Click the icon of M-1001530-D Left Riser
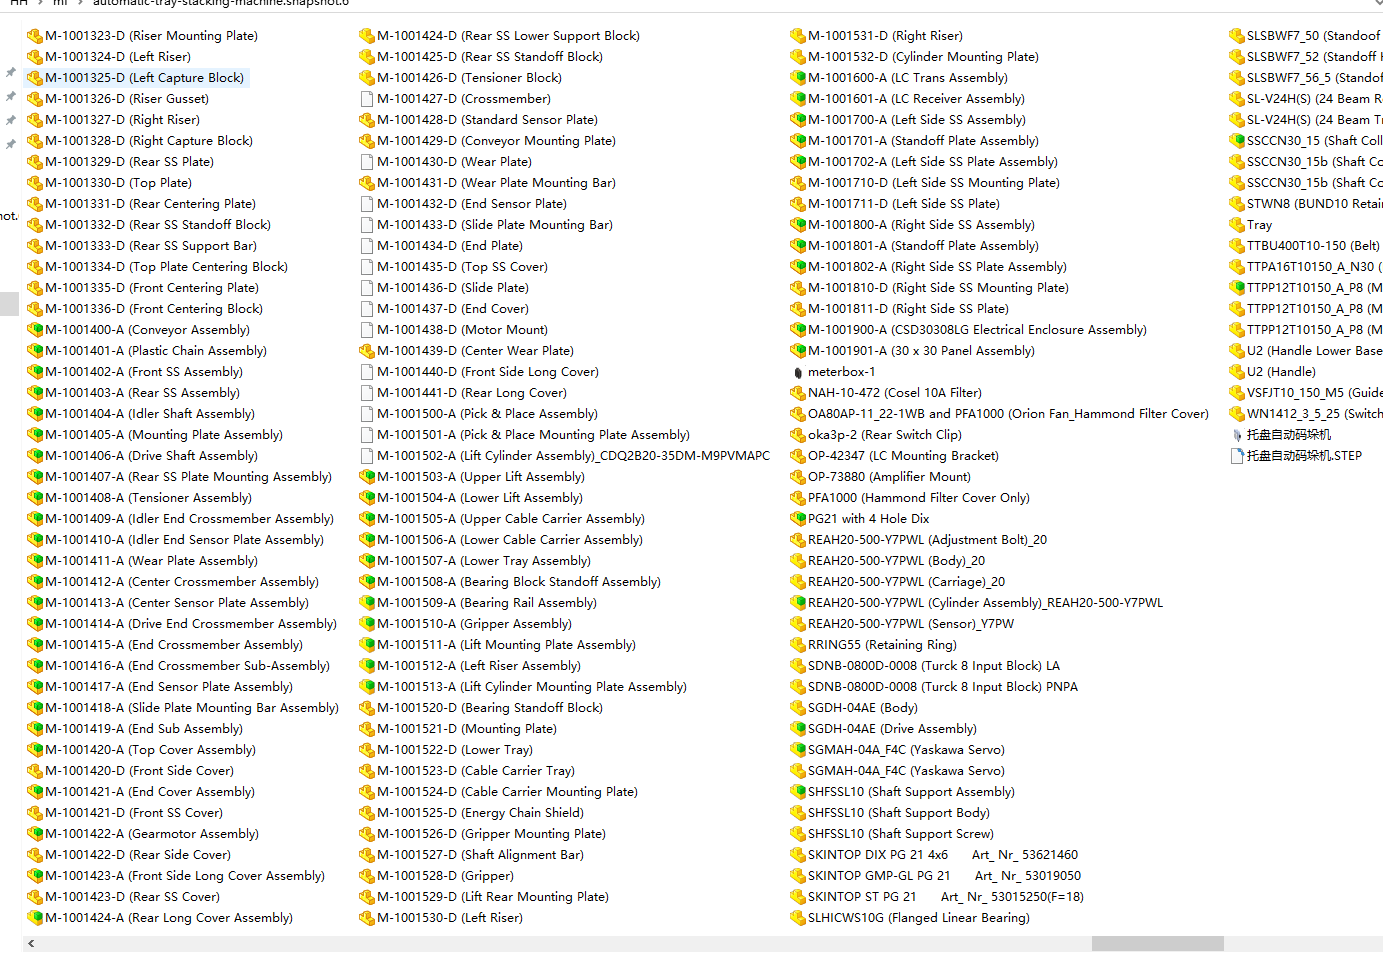This screenshot has width=1383, height=964. [367, 918]
